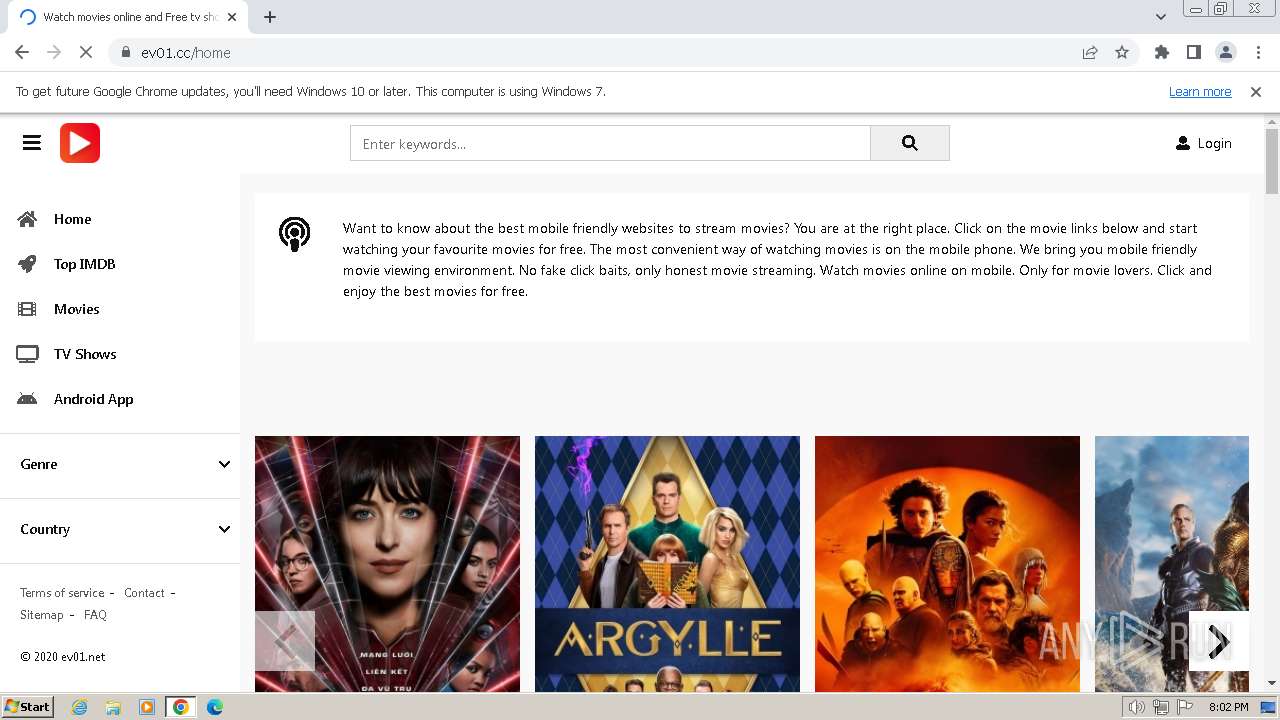Image resolution: width=1280 pixels, height=720 pixels.
Task: Open the Contact link
Action: (x=144, y=593)
